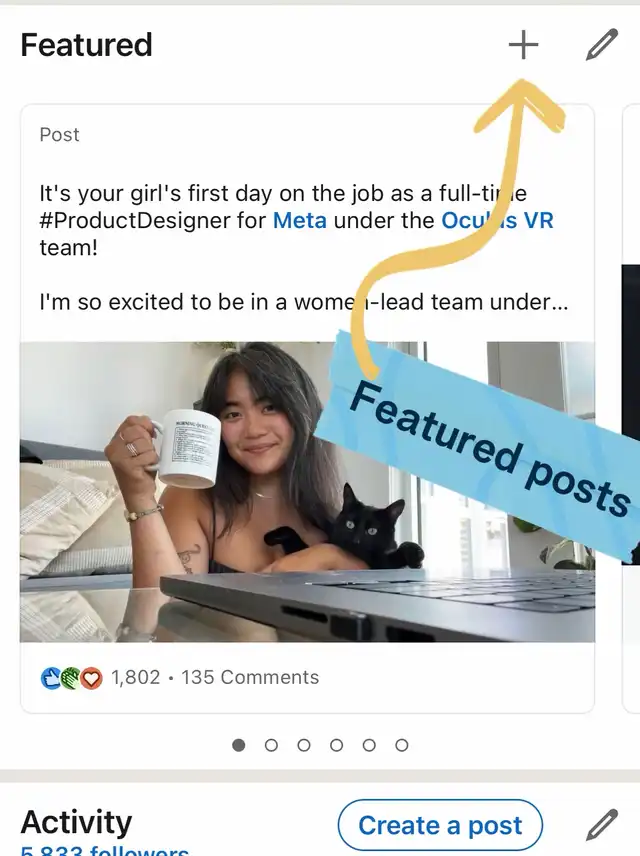This screenshot has height=856, width=640.
Task: Click the plus icon to add a featured item
Action: [523, 45]
